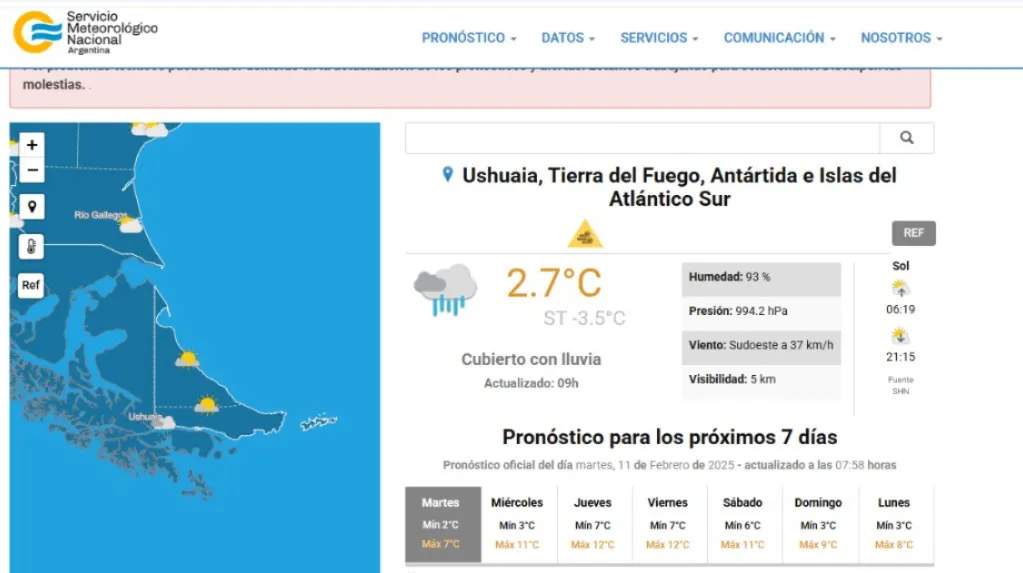Select the Miércoles forecast tab

517,523
